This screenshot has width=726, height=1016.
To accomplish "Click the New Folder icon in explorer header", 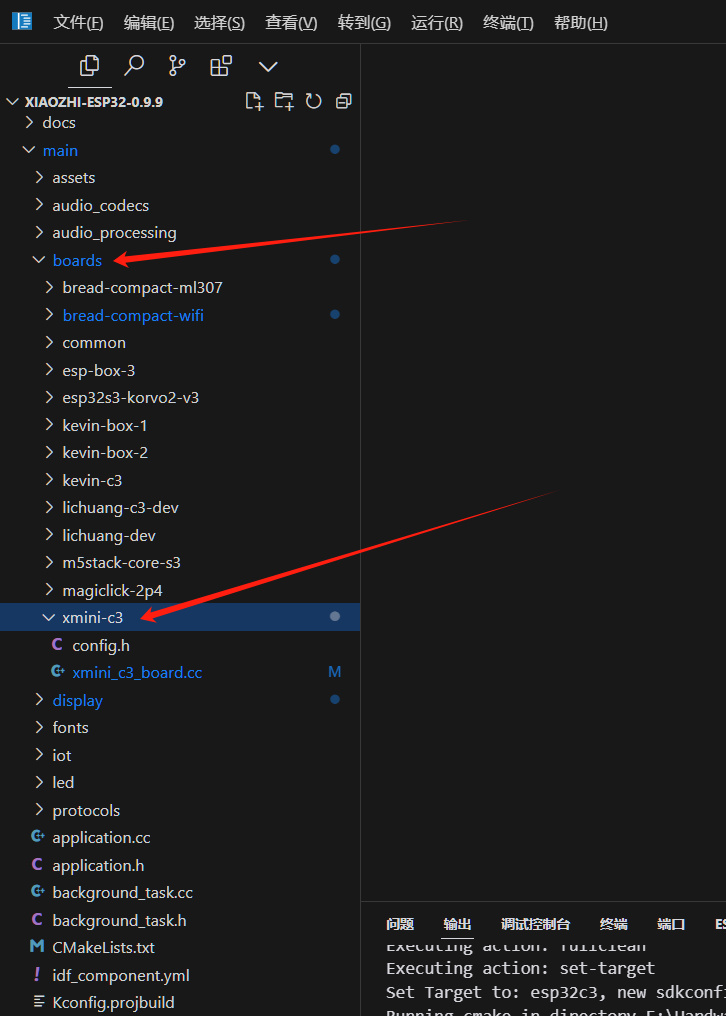I will pyautogui.click(x=284, y=101).
